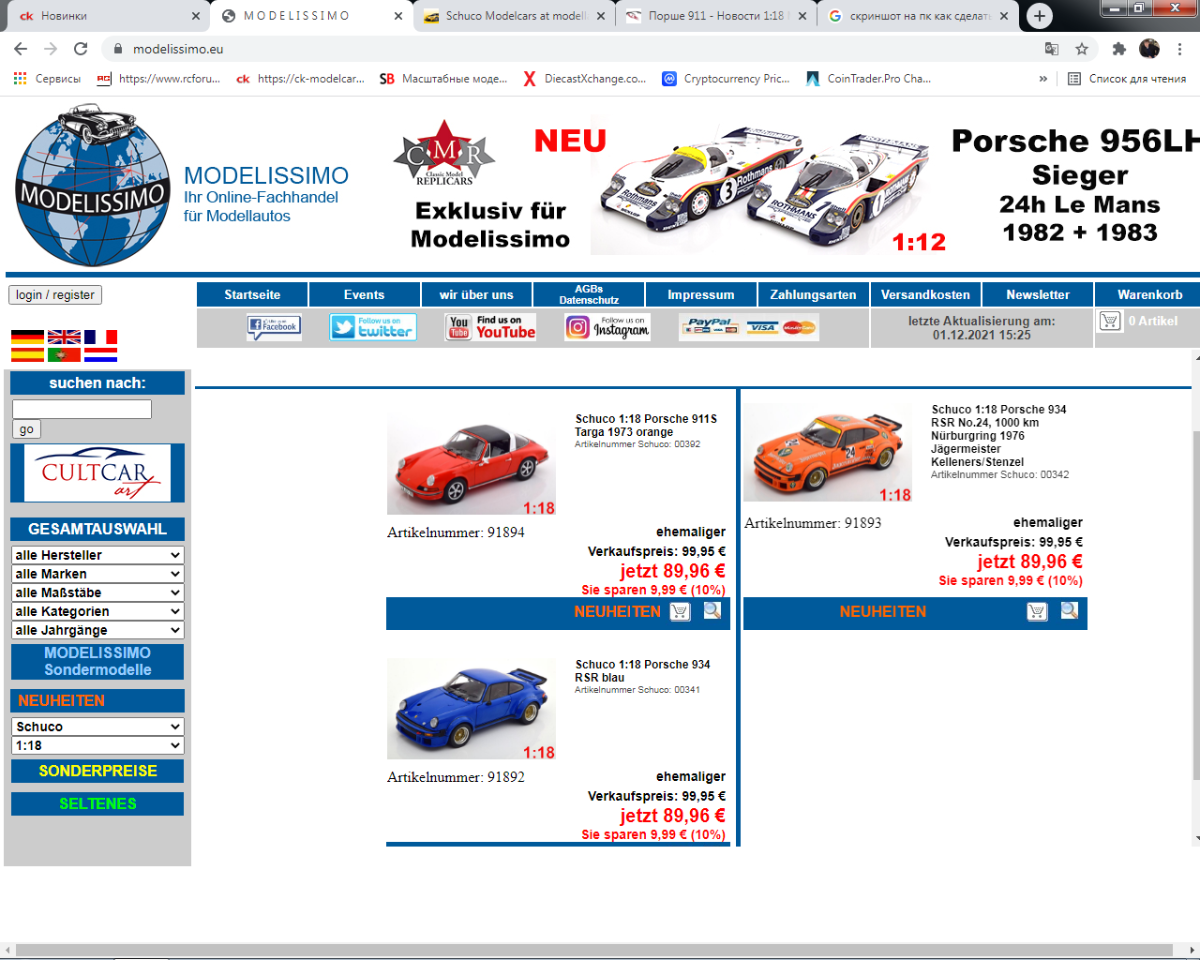
Task: Click the login / register button
Action: tap(55, 295)
